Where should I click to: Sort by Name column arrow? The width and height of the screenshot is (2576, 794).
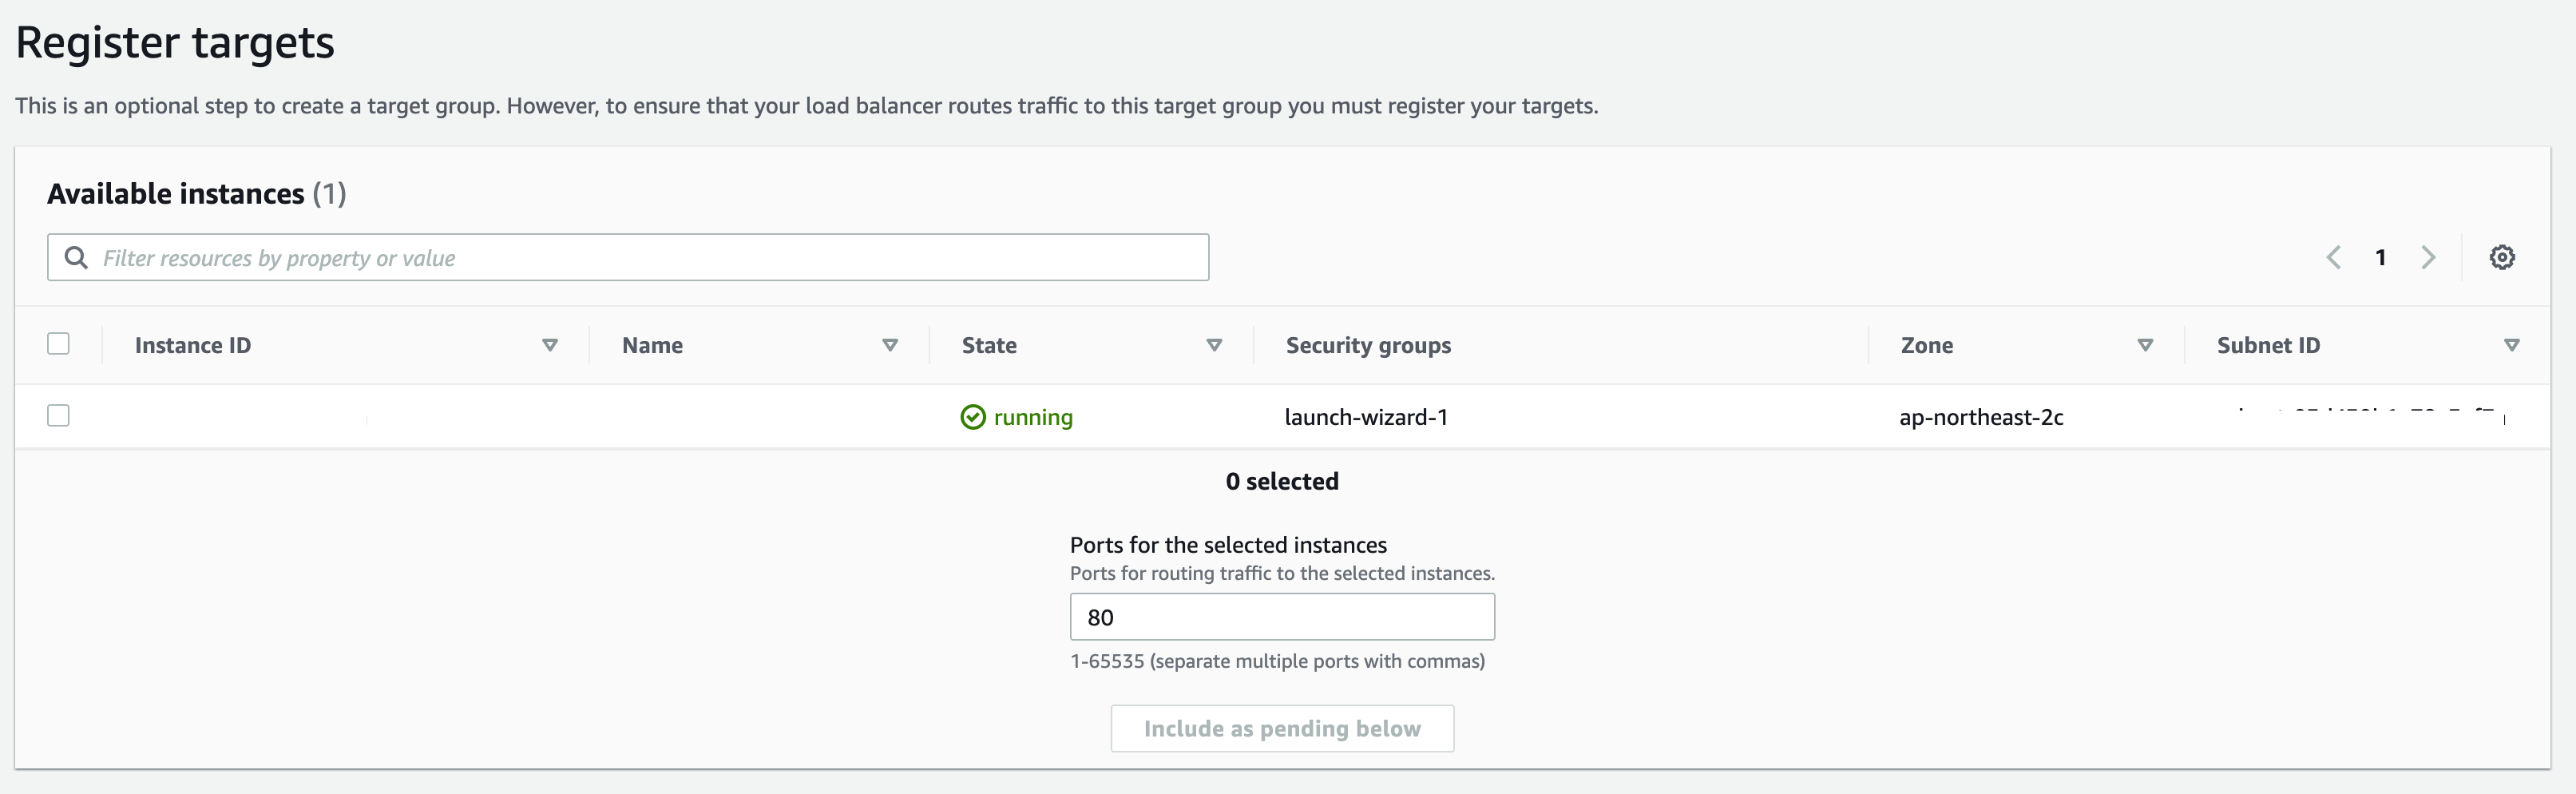click(x=889, y=345)
